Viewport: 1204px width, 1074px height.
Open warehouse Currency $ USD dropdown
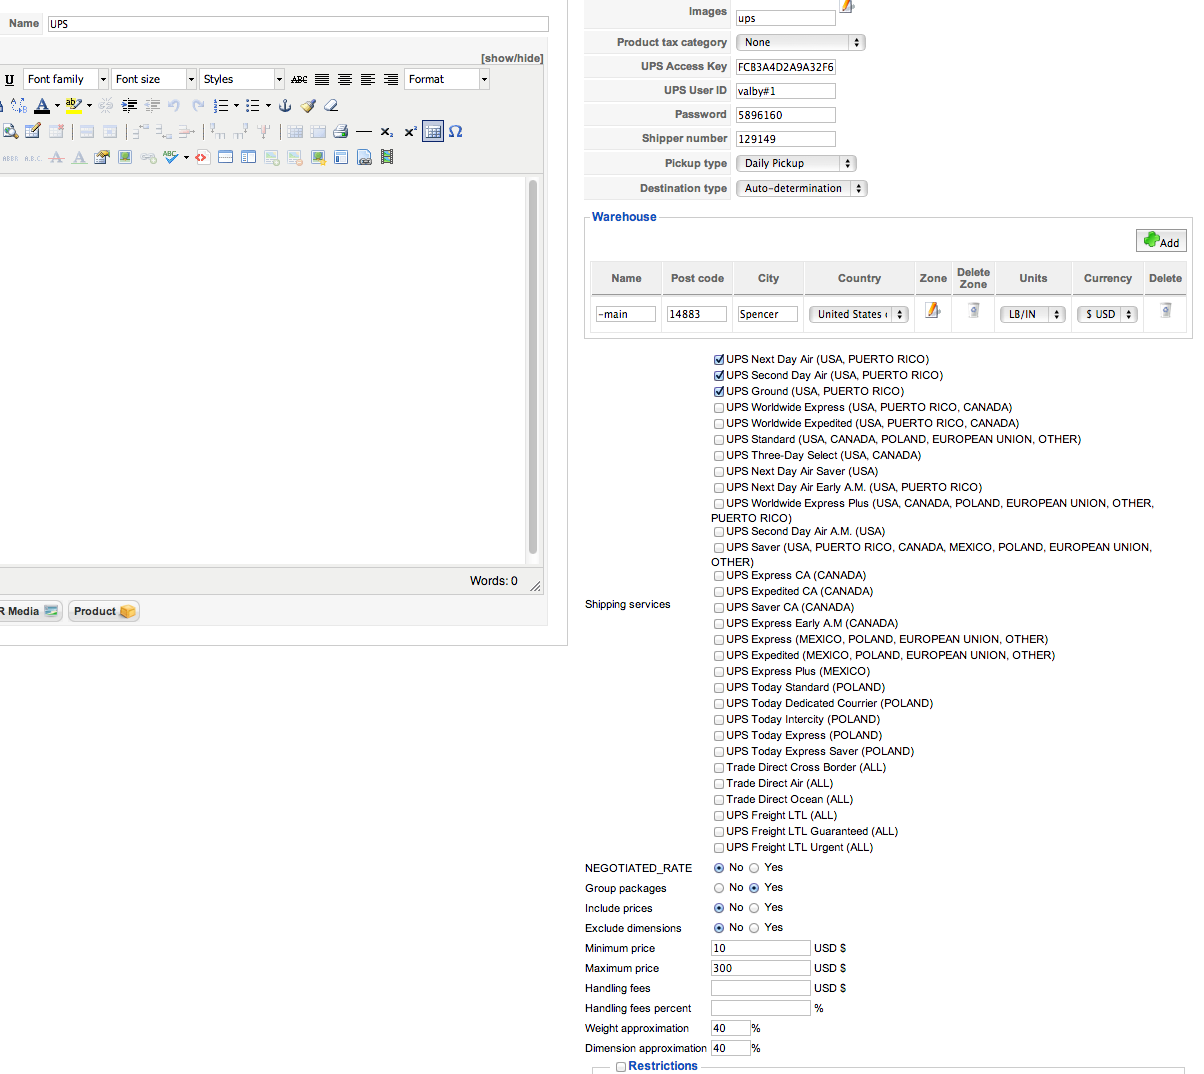[1108, 314]
